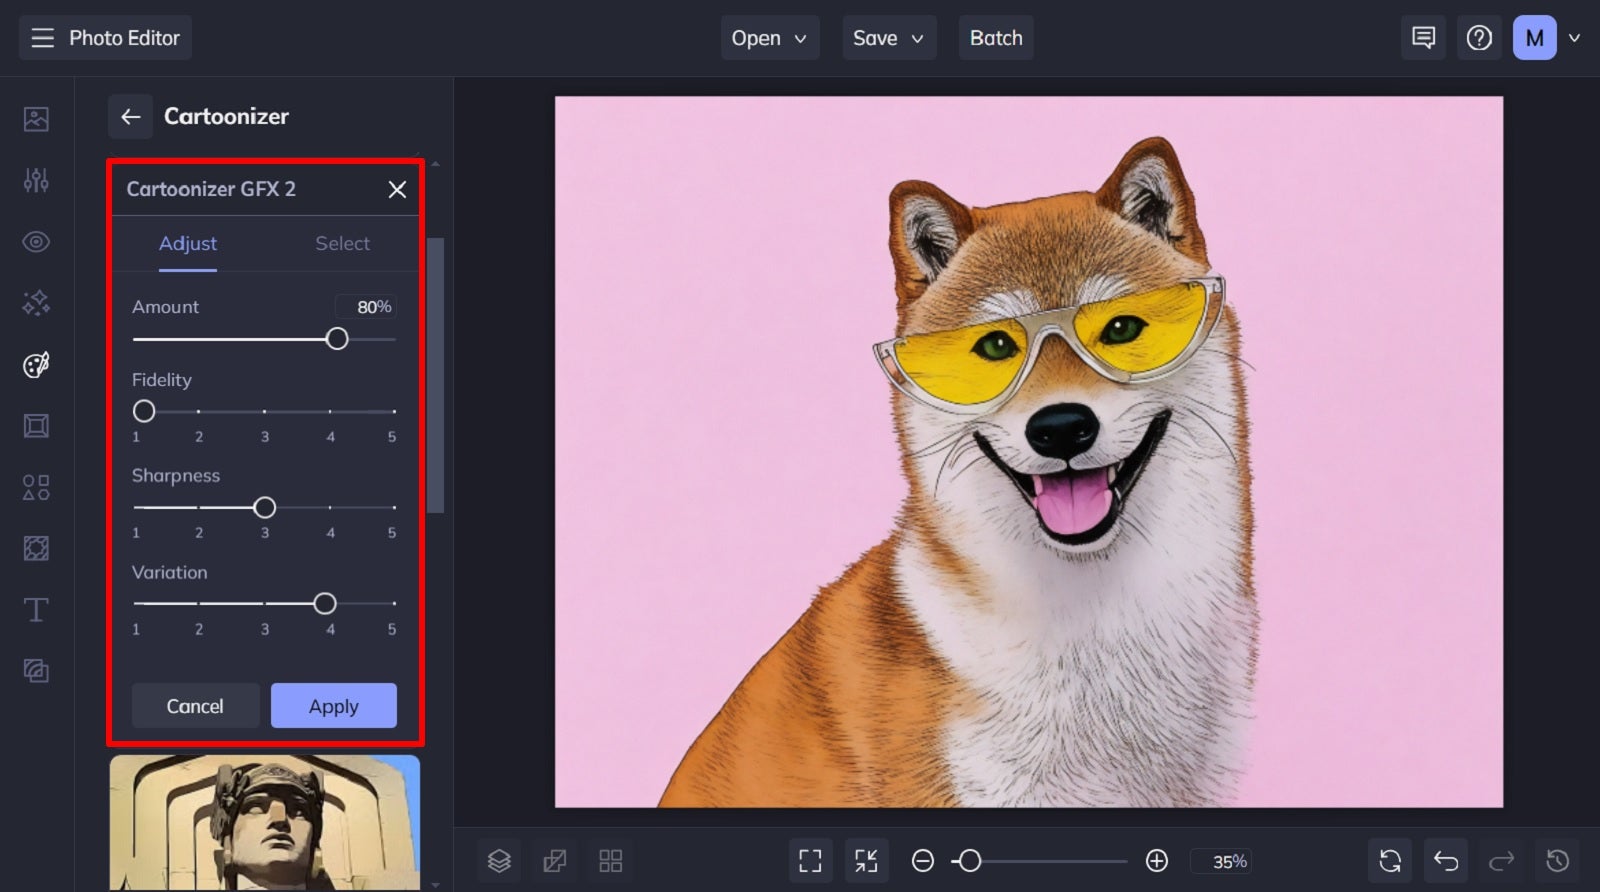Click the undo arrow icon

[1446, 861]
